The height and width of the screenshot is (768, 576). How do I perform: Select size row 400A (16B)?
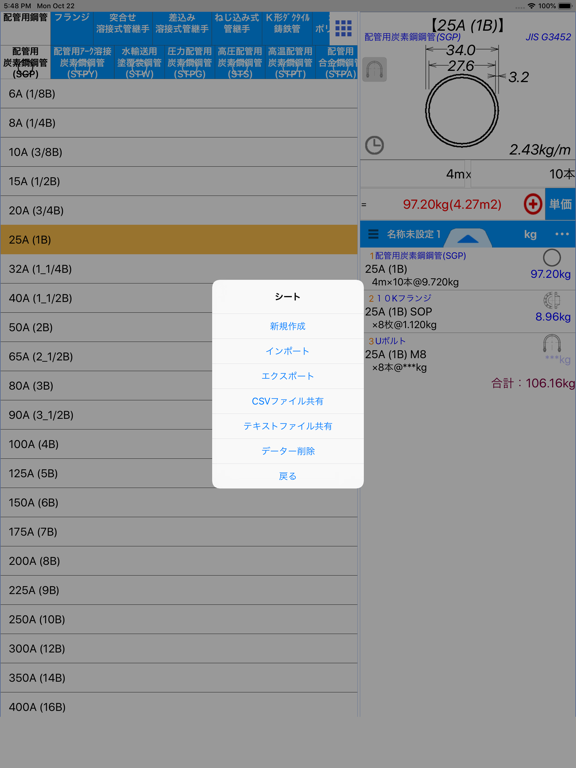[179, 705]
